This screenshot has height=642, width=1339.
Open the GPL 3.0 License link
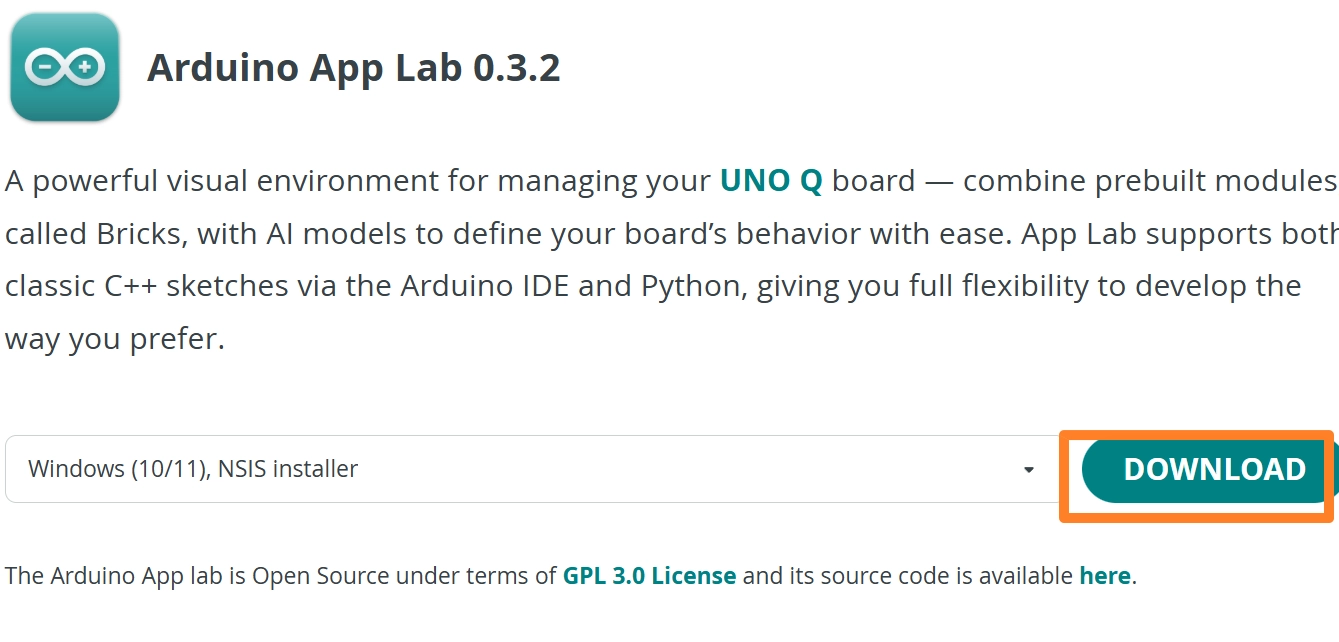(x=649, y=576)
